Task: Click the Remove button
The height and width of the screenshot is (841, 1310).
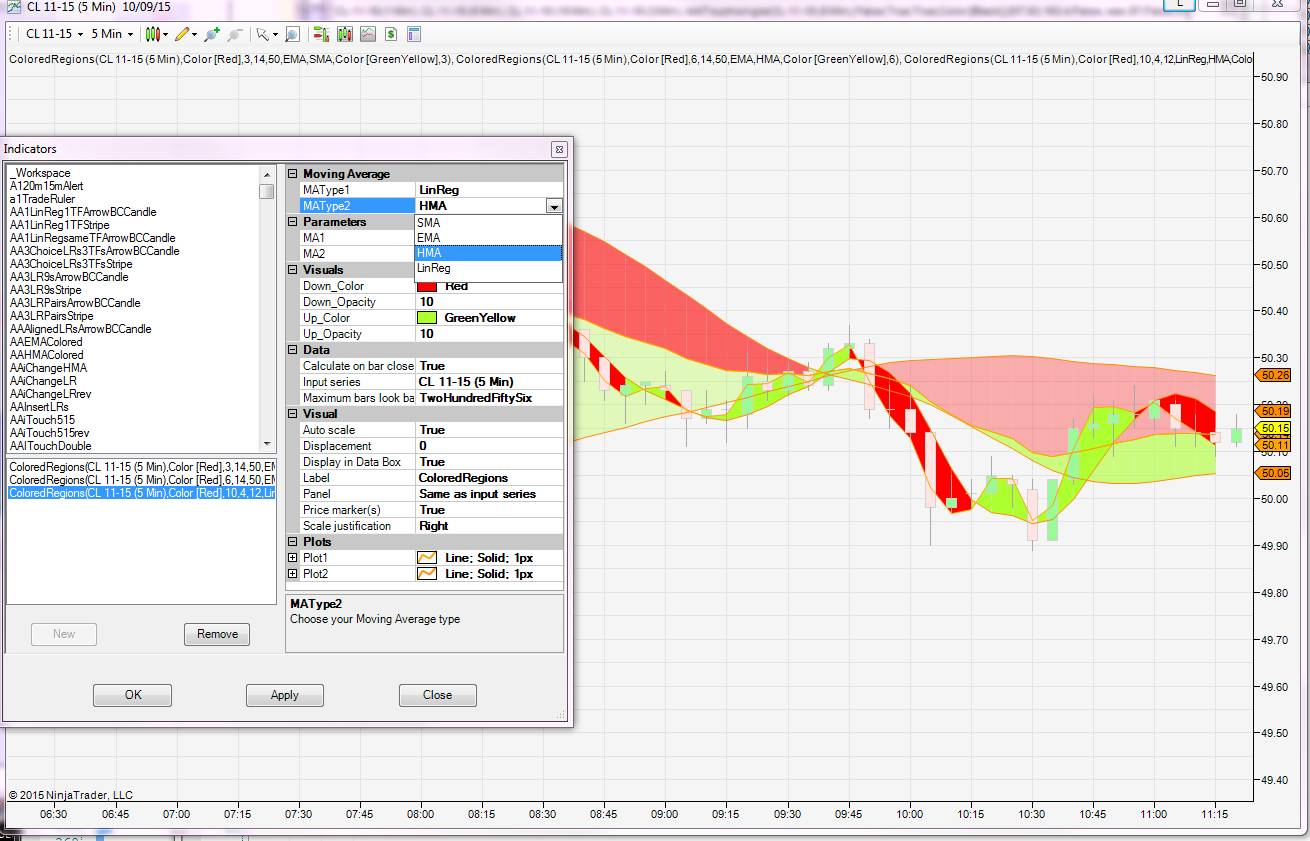Action: (217, 634)
